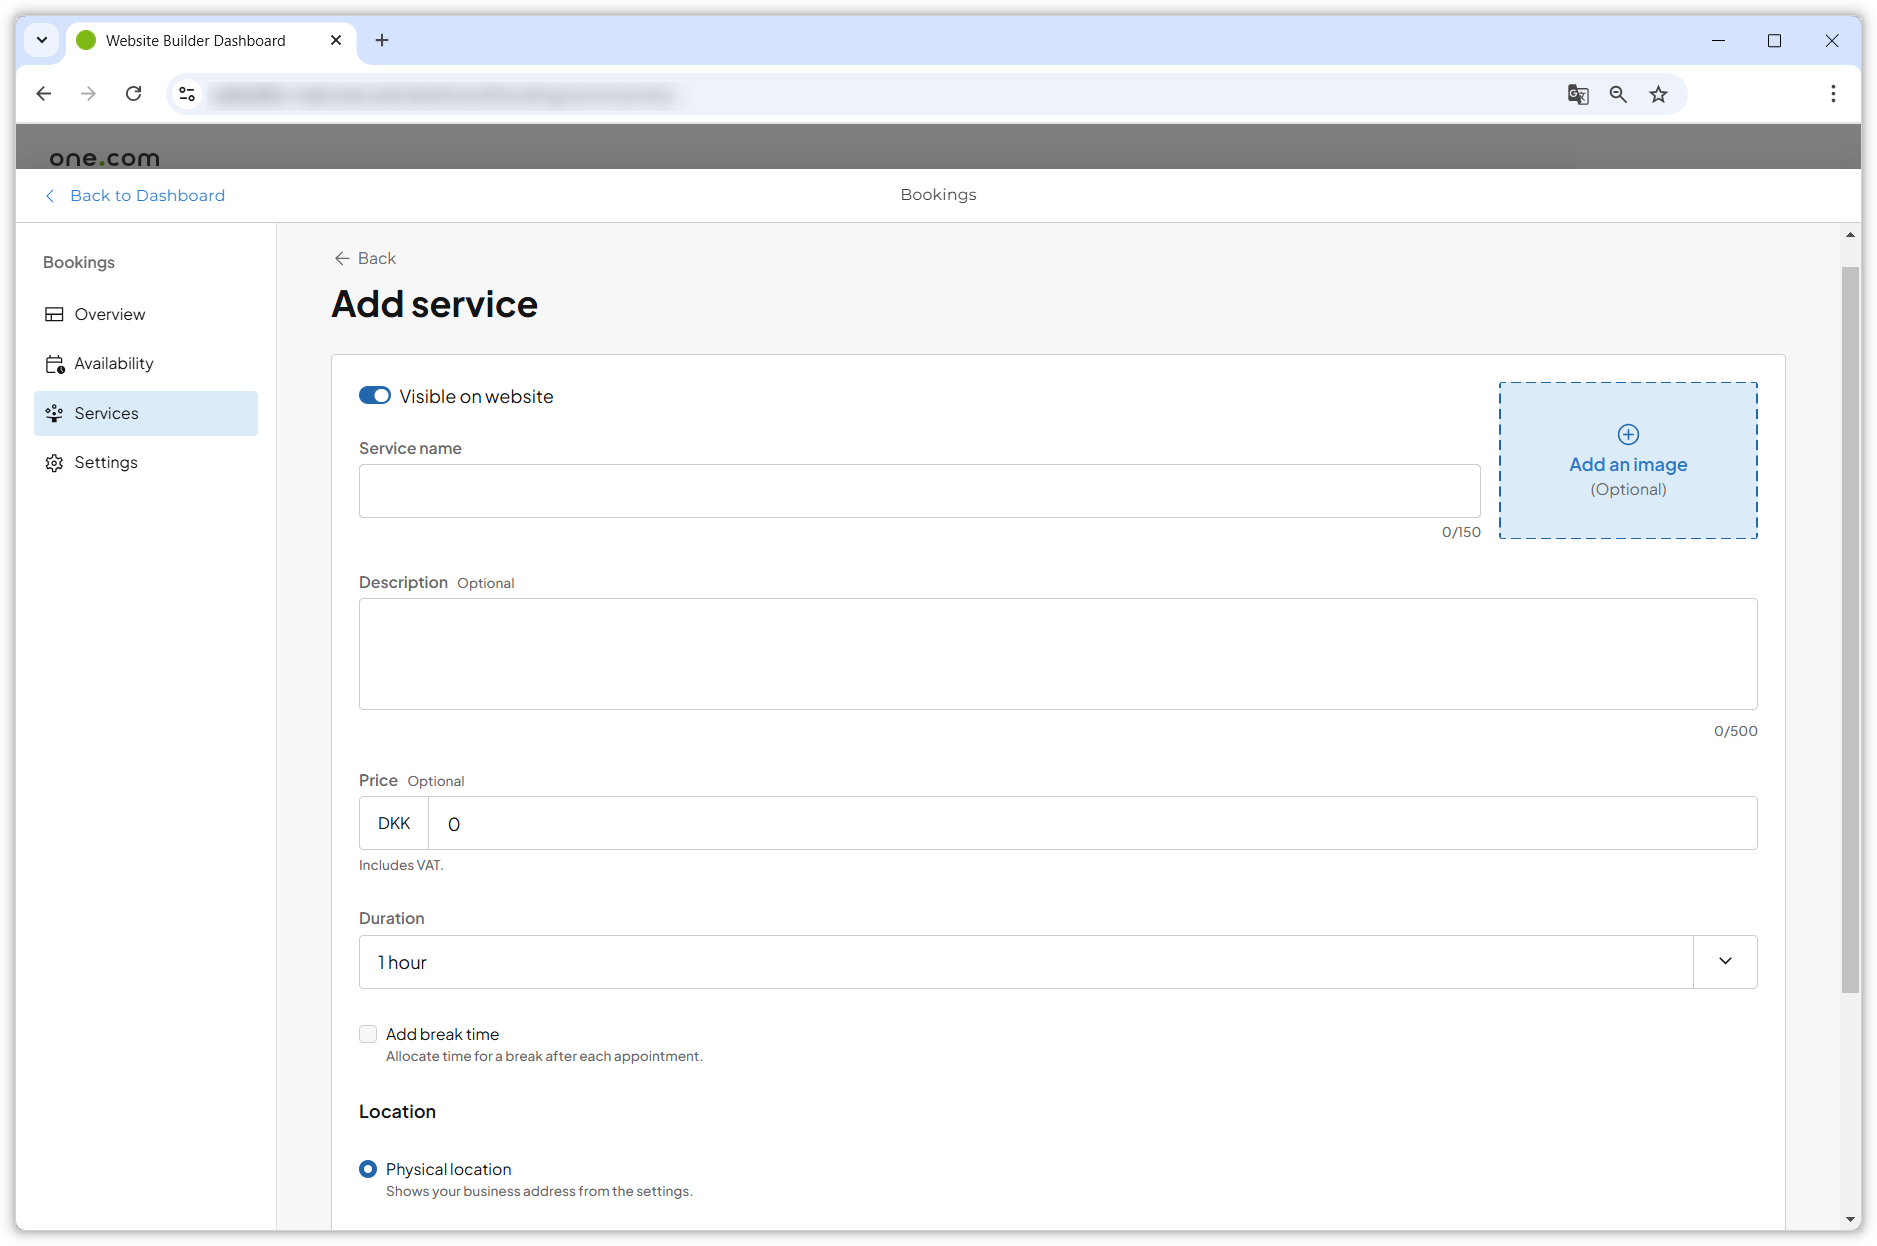
Task: Click the browser back arrow
Action: tap(44, 94)
